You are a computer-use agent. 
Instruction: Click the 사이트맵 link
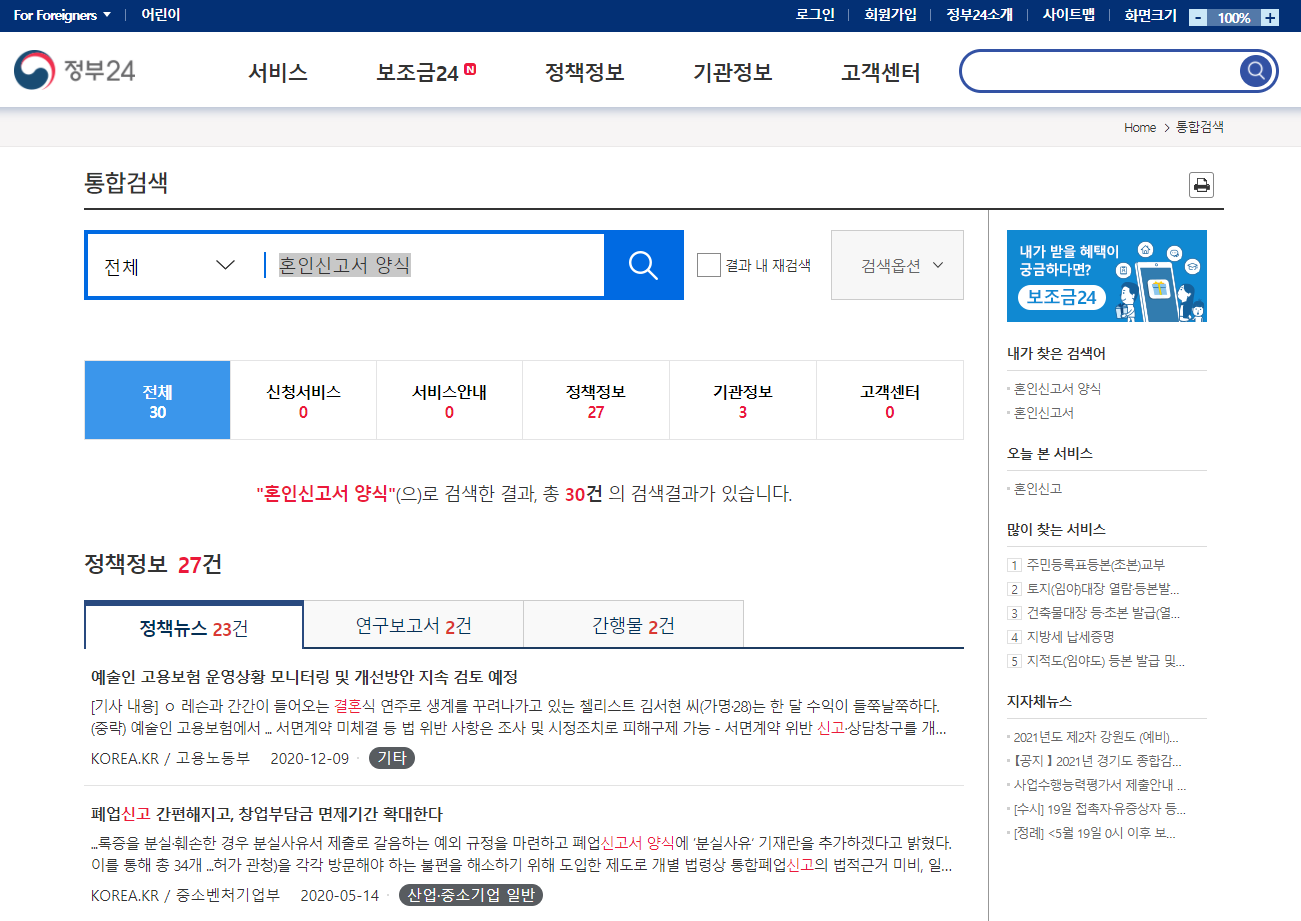tap(1068, 15)
